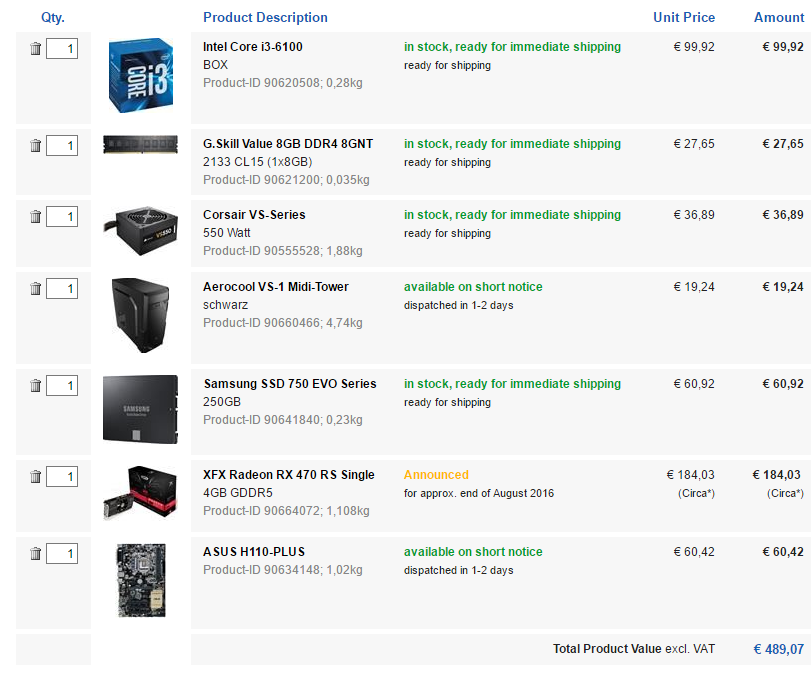Image resolution: width=811 pixels, height=675 pixels.
Task: Open Intel Core i3-6100 product title
Action: point(252,47)
